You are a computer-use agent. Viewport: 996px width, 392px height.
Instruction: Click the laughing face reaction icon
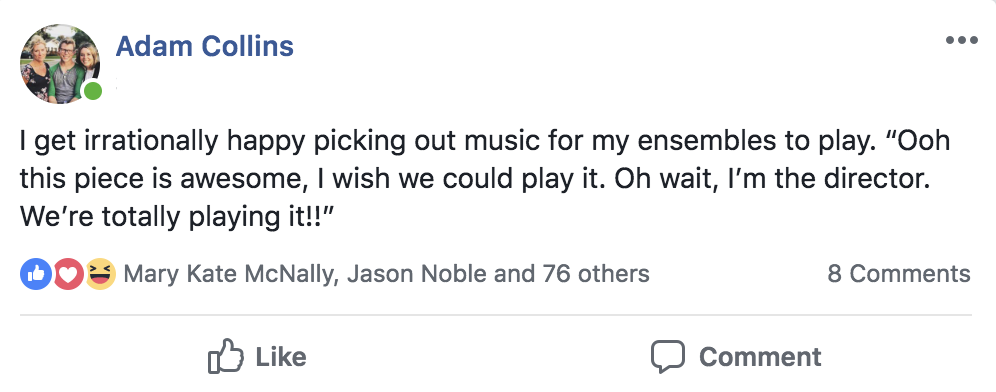pos(100,274)
